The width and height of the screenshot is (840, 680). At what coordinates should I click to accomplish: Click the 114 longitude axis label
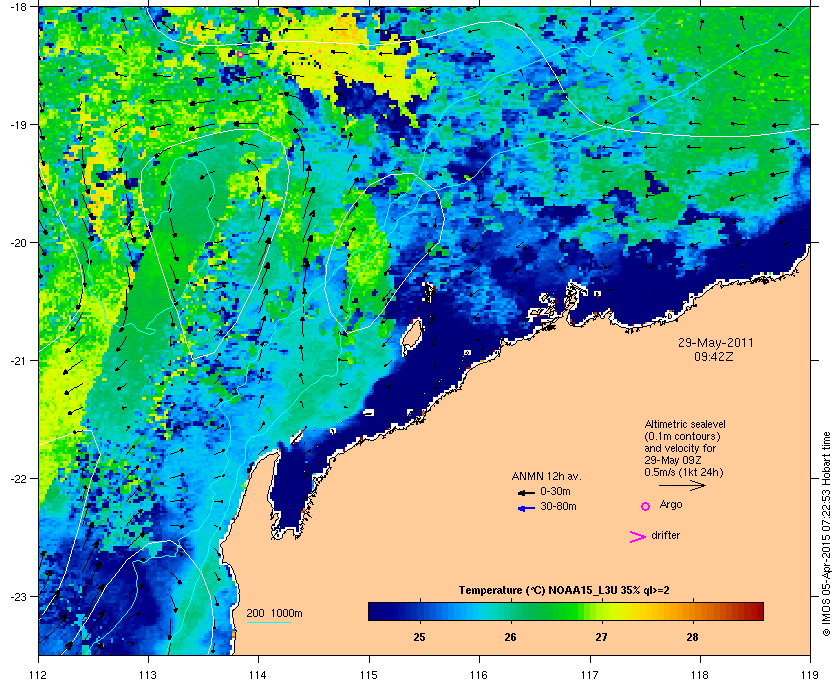[x=259, y=674]
